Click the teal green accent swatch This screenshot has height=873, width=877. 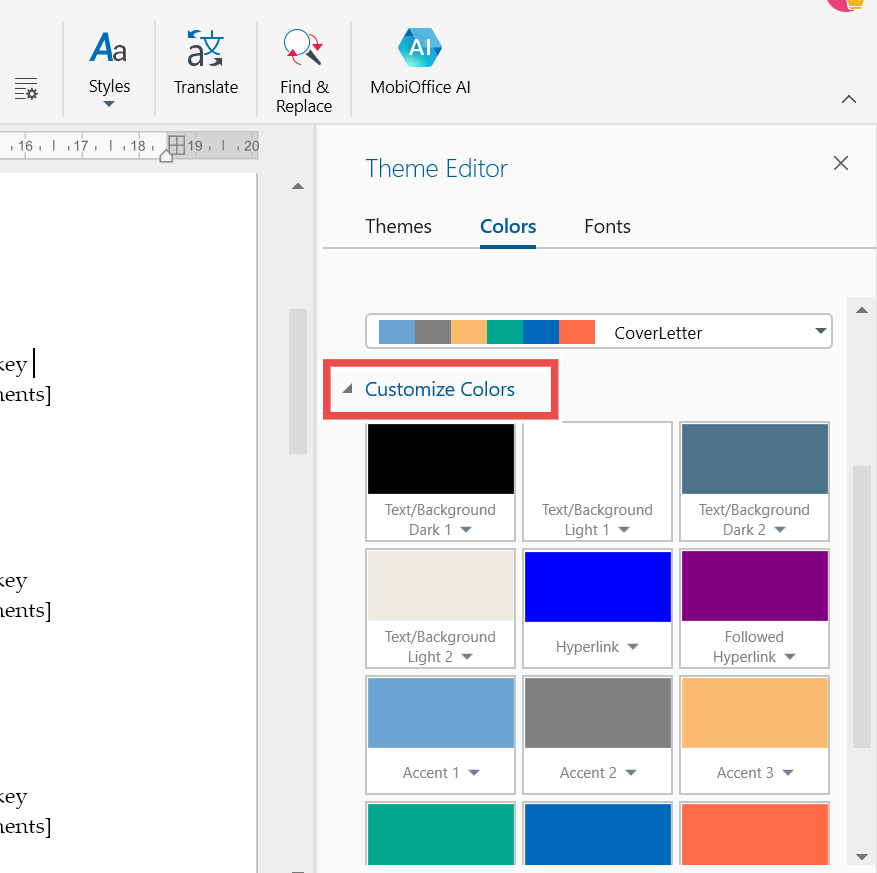click(441, 834)
